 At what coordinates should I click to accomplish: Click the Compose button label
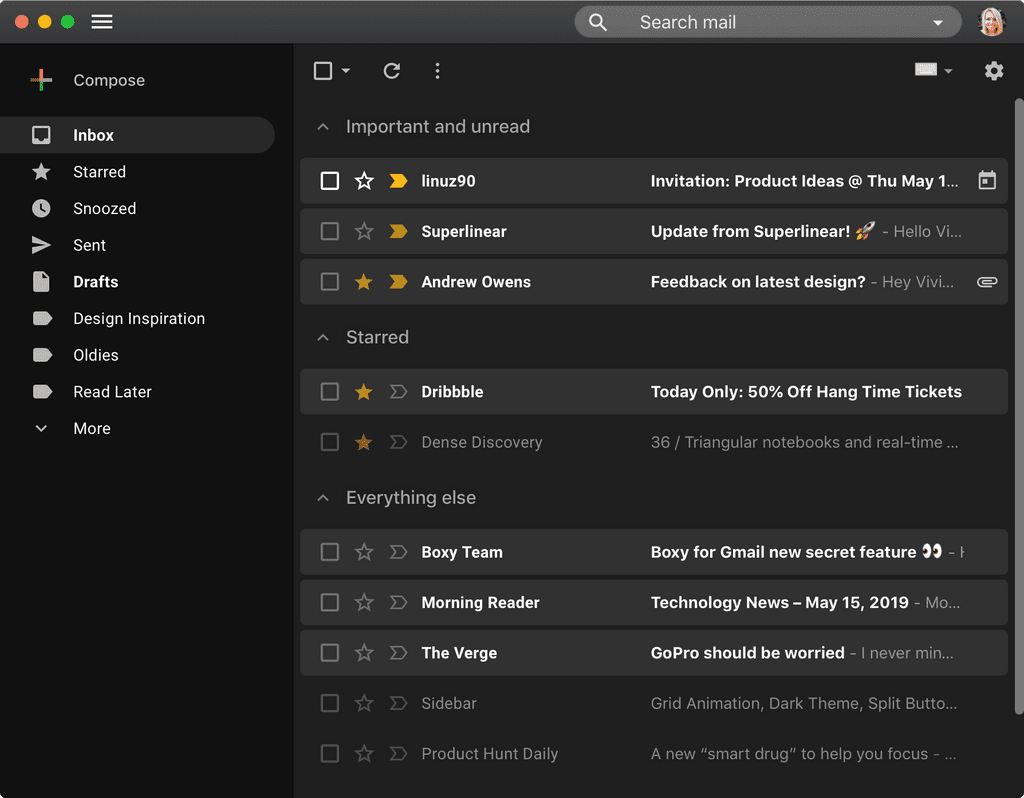pos(109,80)
